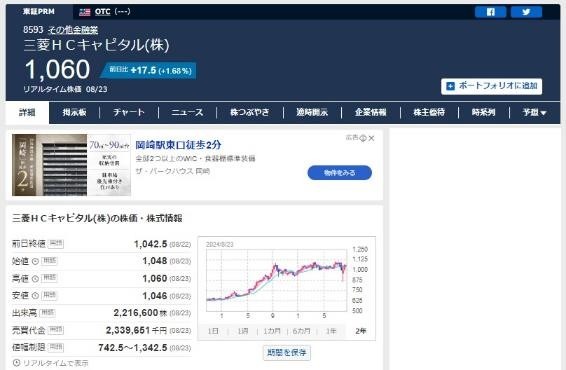Viewport: 566px width, 370px height.
Task: Share the page via the Facebook icon
Action: (x=490, y=12)
